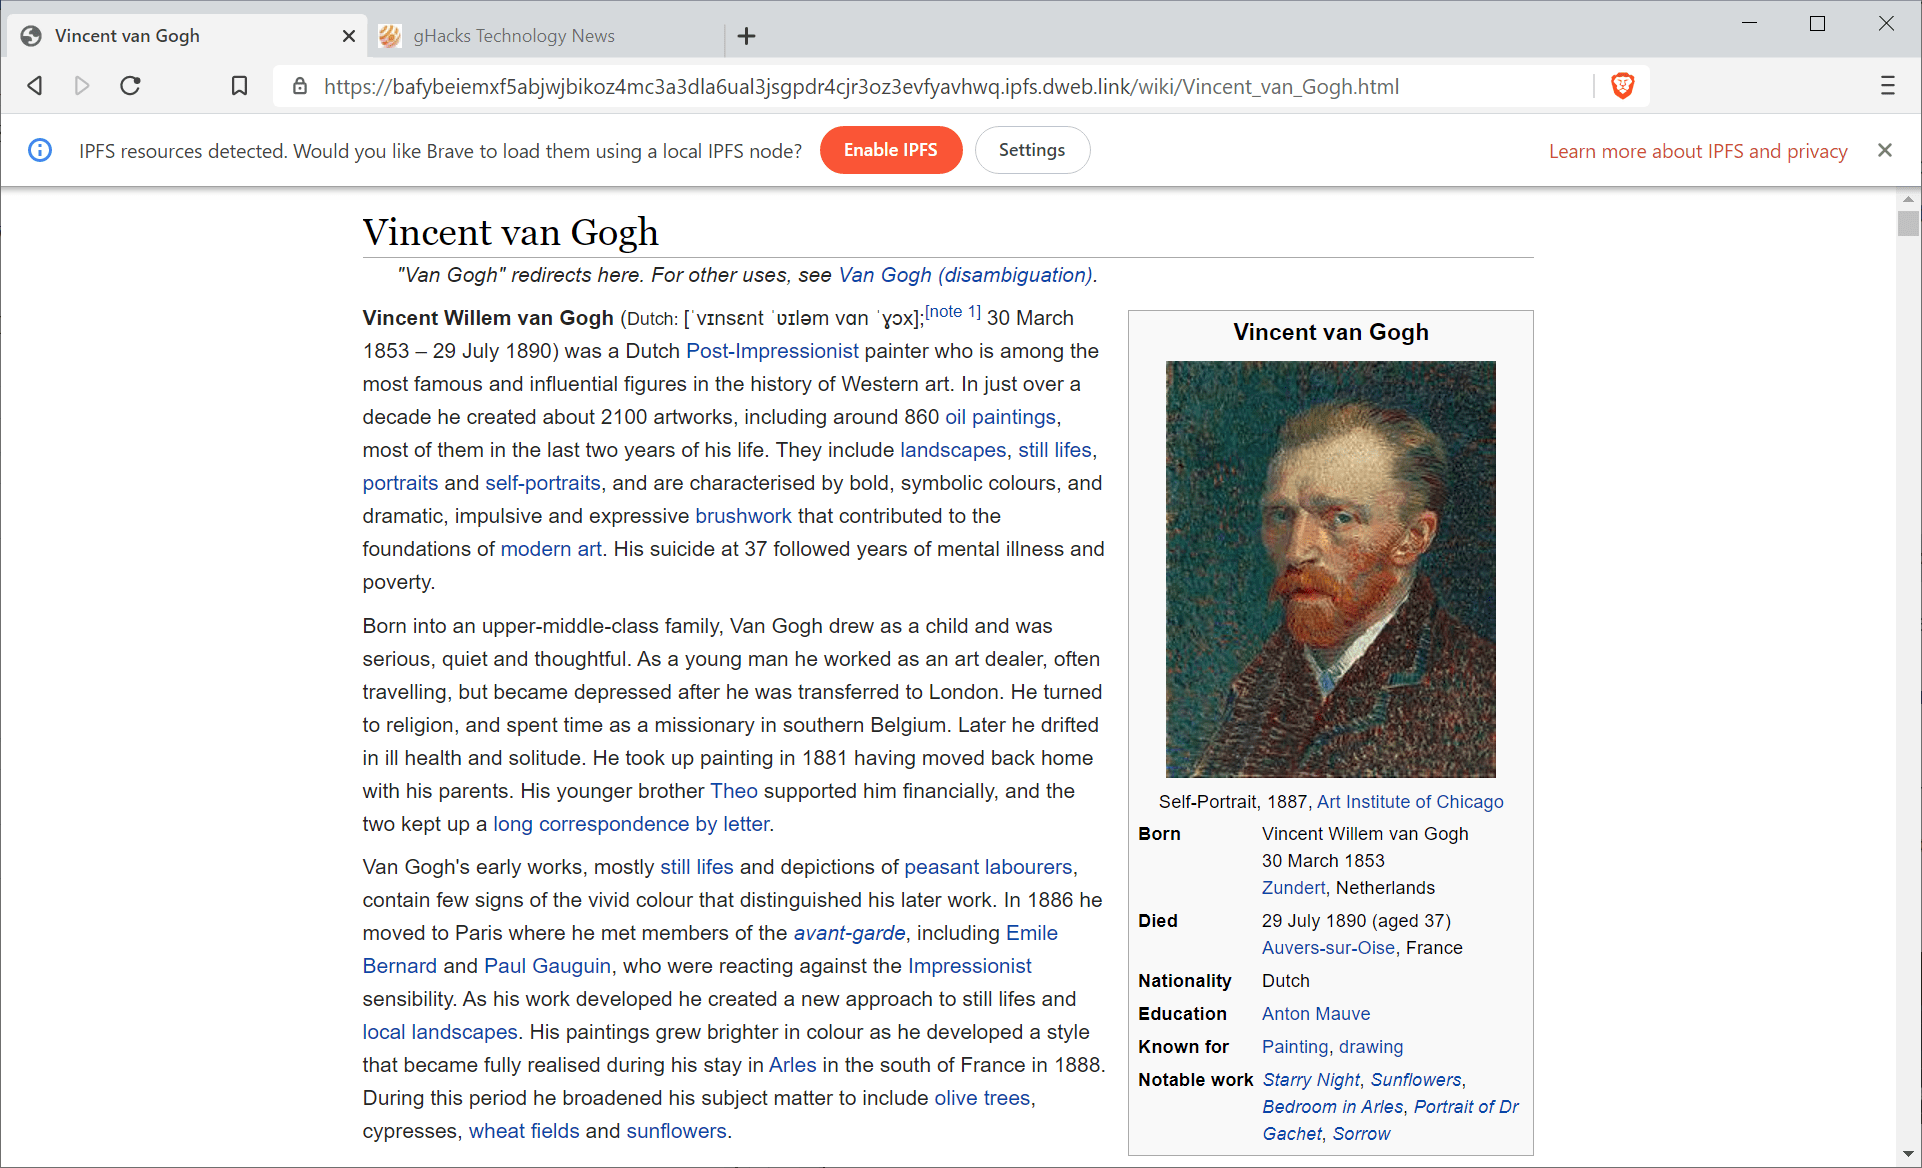Open the Brave hamburger menu

point(1887,86)
